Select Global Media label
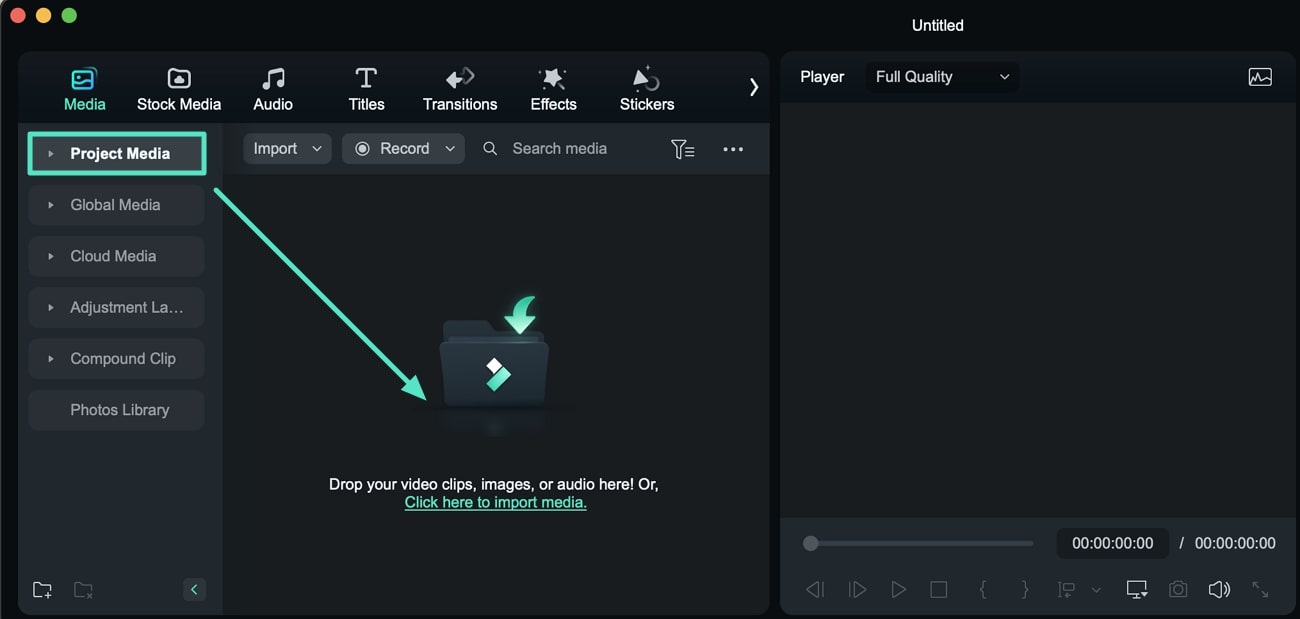This screenshot has width=1300, height=619. [115, 205]
